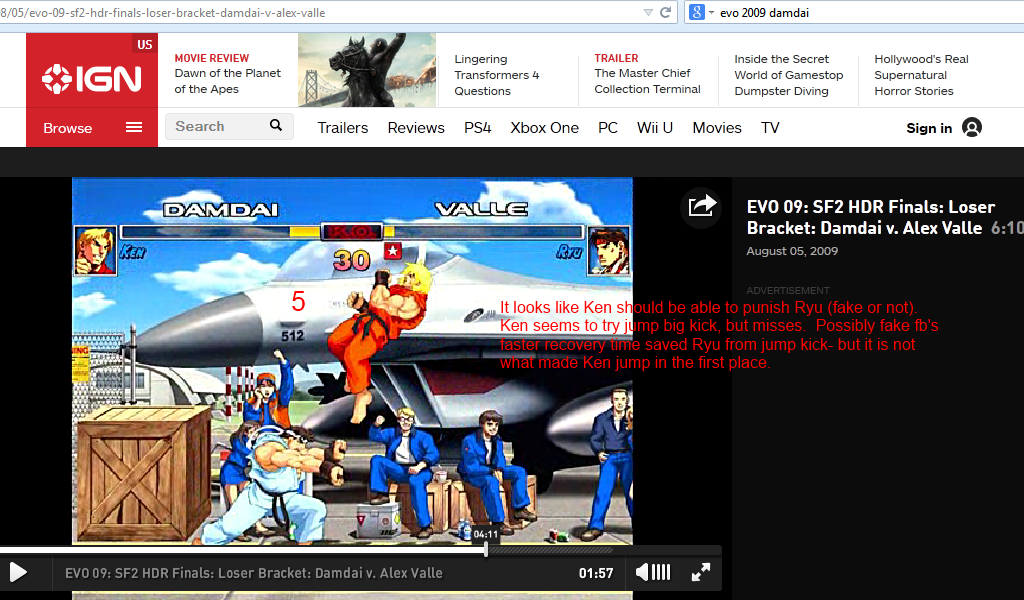Mute the video via the speaker icon
Viewport: 1024px width, 600px height.
[x=643, y=573]
